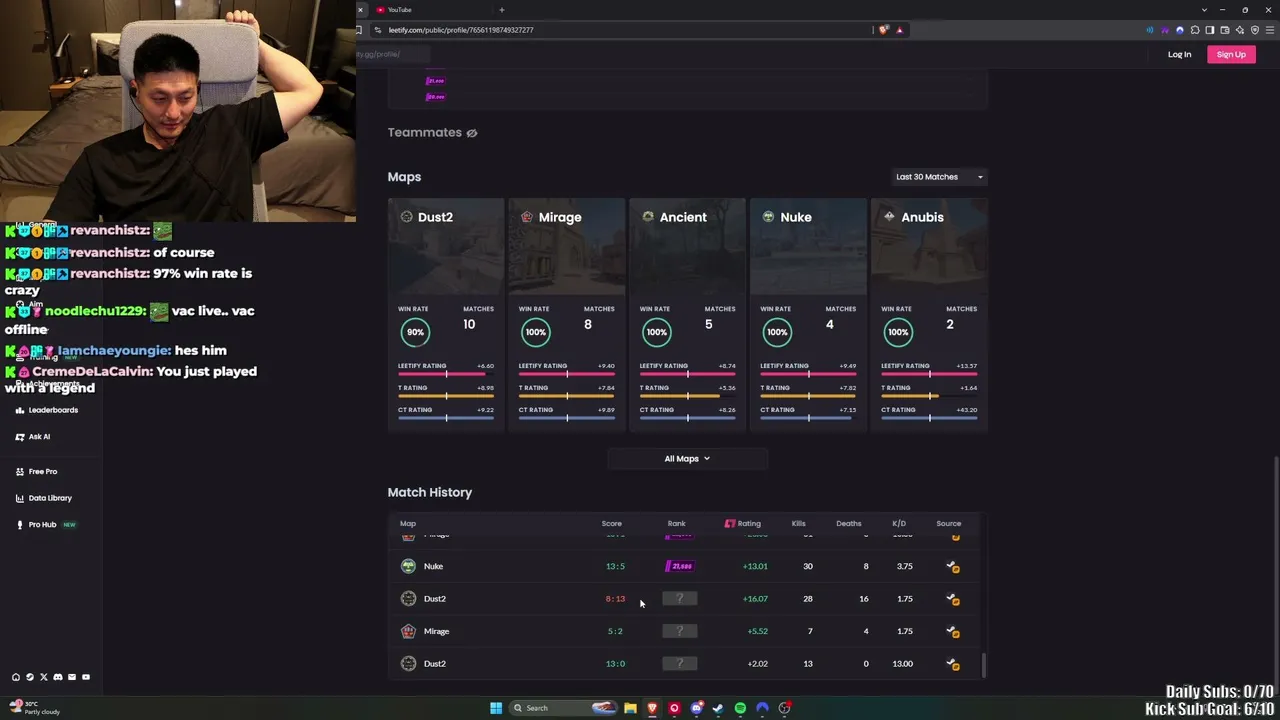Open the Windows Start menu
Image resolution: width=1280 pixels, height=720 pixels.
(496, 708)
